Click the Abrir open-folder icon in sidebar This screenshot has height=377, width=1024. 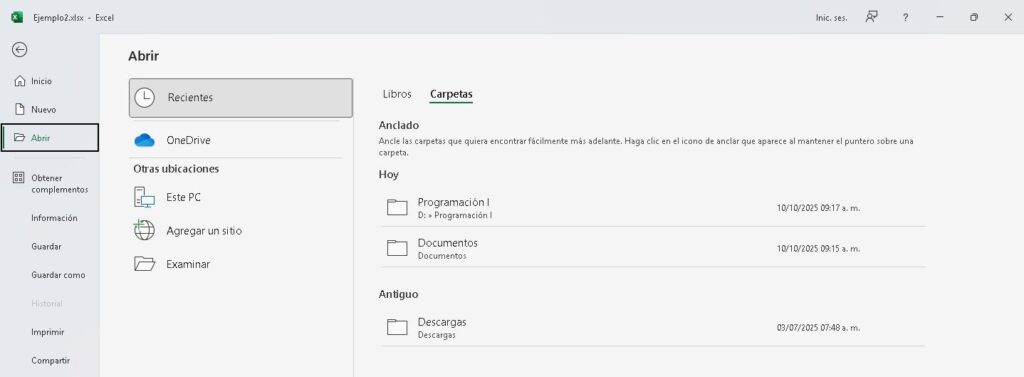(20, 138)
